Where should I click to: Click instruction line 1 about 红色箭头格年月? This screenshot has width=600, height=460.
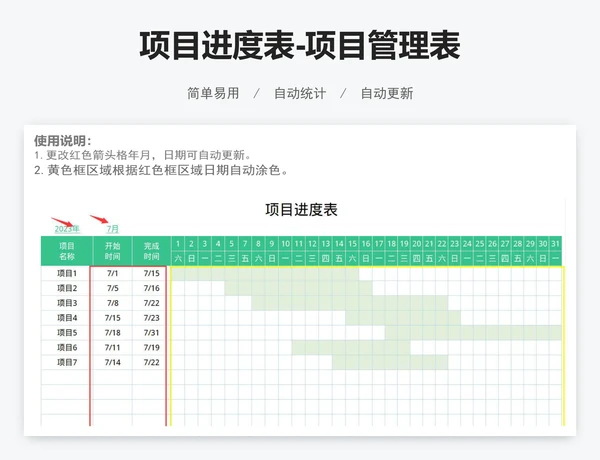pyautogui.click(x=143, y=155)
